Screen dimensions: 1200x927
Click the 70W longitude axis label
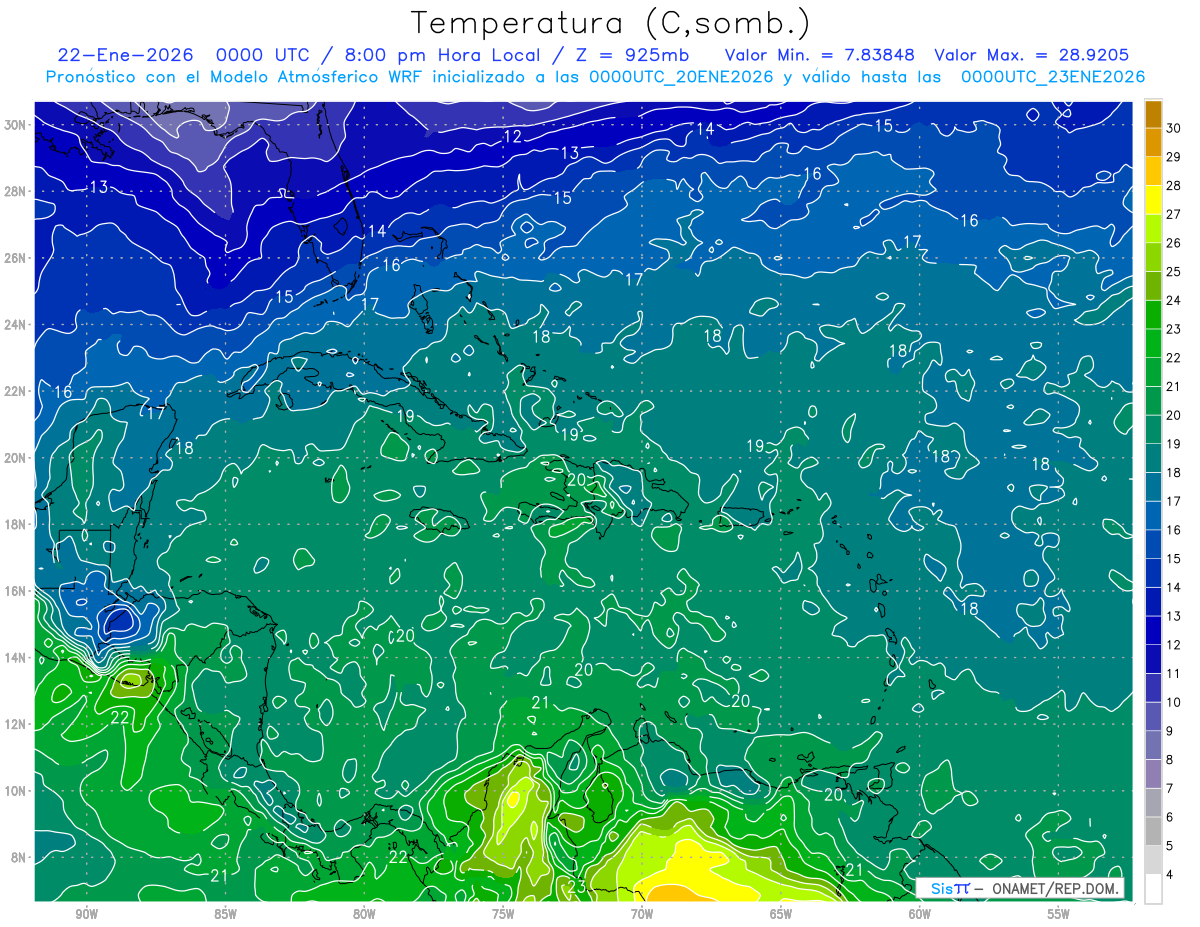pos(642,914)
